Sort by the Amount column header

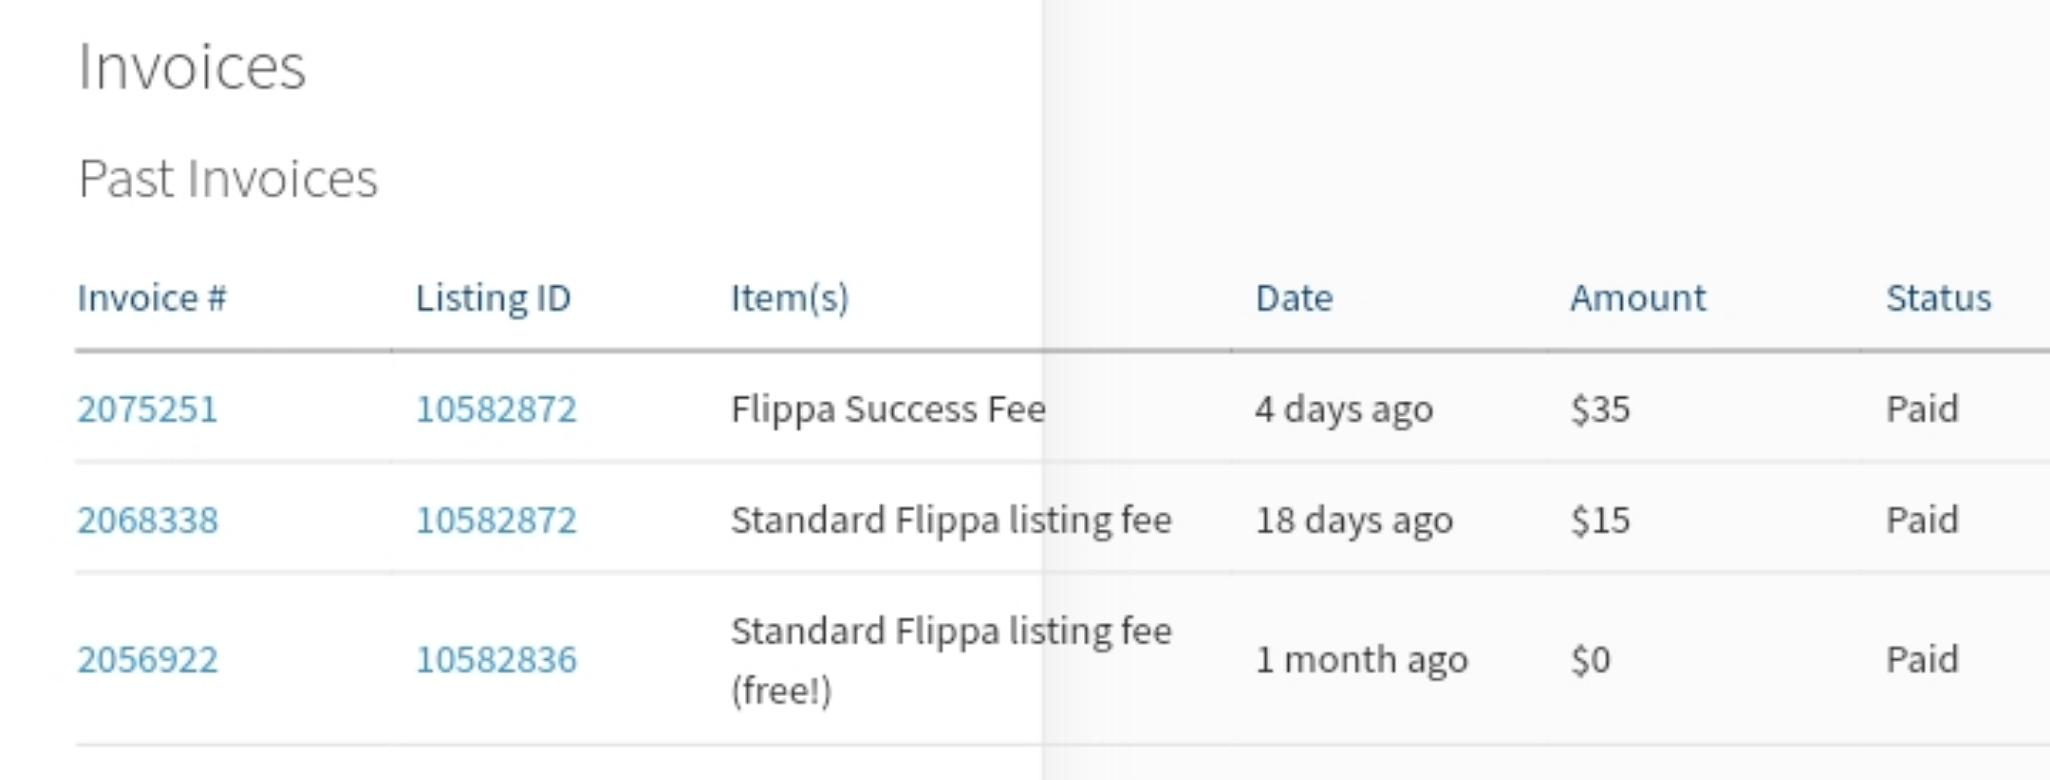click(1638, 298)
